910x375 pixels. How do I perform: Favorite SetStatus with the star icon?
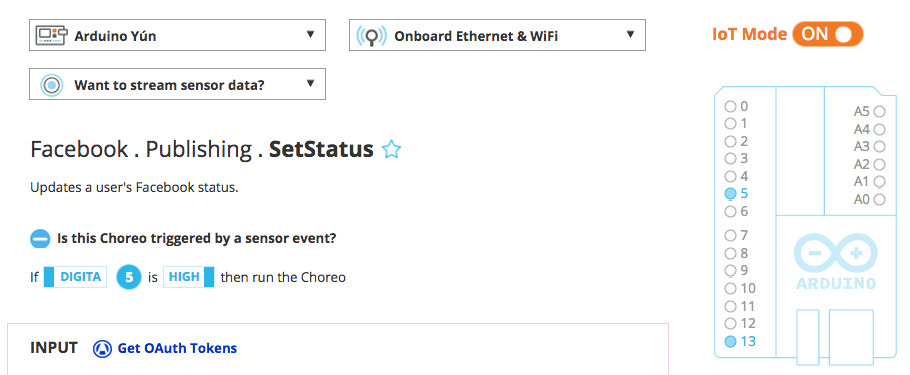tap(392, 150)
